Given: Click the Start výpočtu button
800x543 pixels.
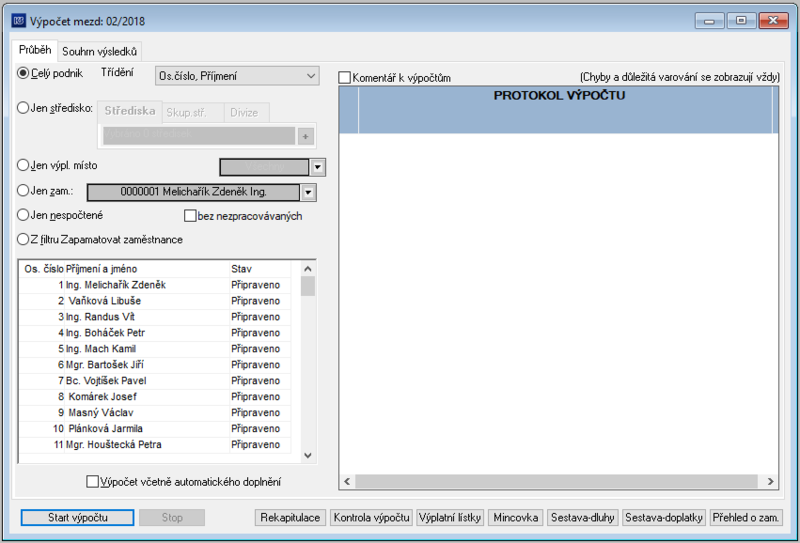Looking at the screenshot, I should tap(78, 517).
